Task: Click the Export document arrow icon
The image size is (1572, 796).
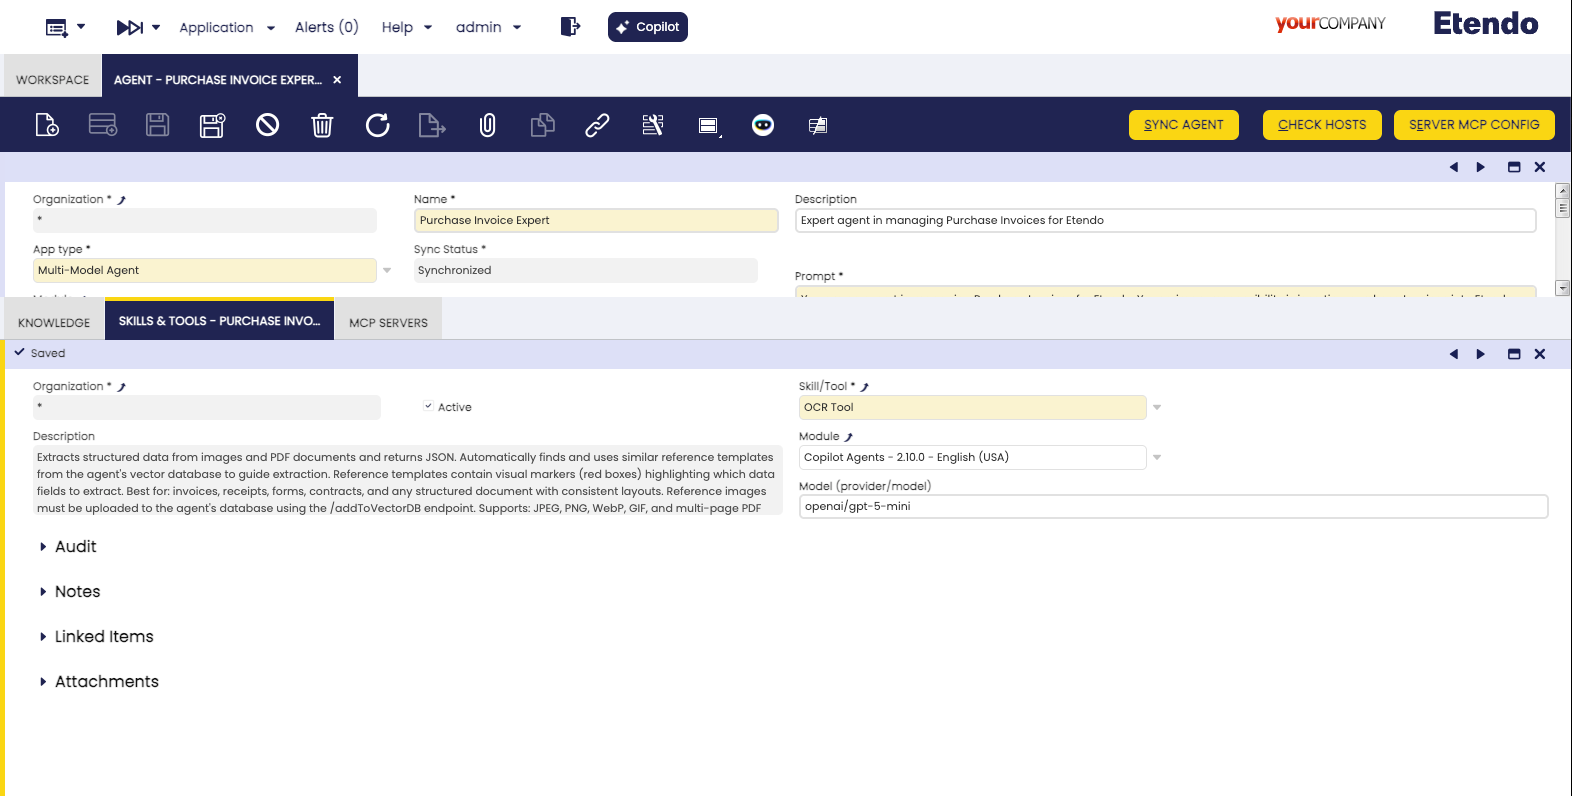Action: pos(432,125)
